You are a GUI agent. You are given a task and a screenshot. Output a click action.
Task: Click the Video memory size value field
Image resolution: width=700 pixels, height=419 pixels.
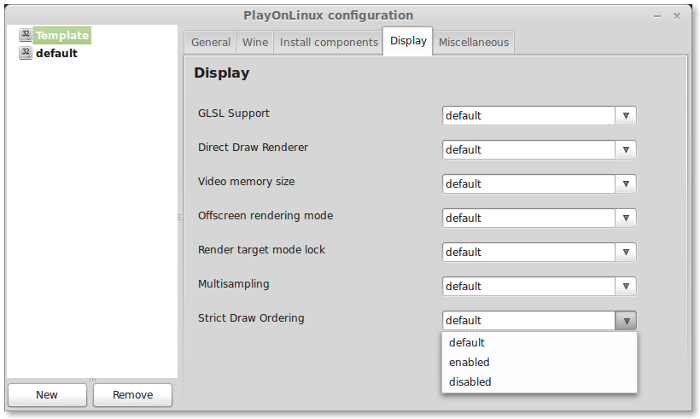click(529, 184)
